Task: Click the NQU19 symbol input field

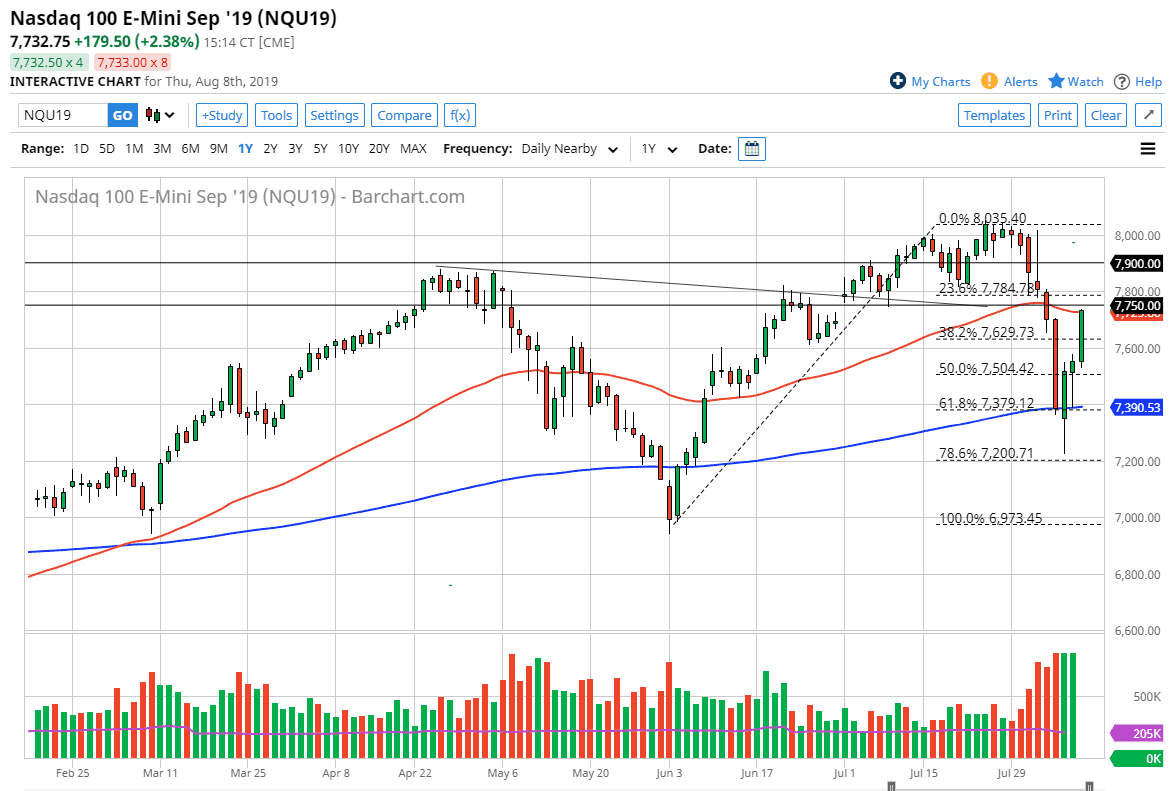Action: (x=60, y=115)
